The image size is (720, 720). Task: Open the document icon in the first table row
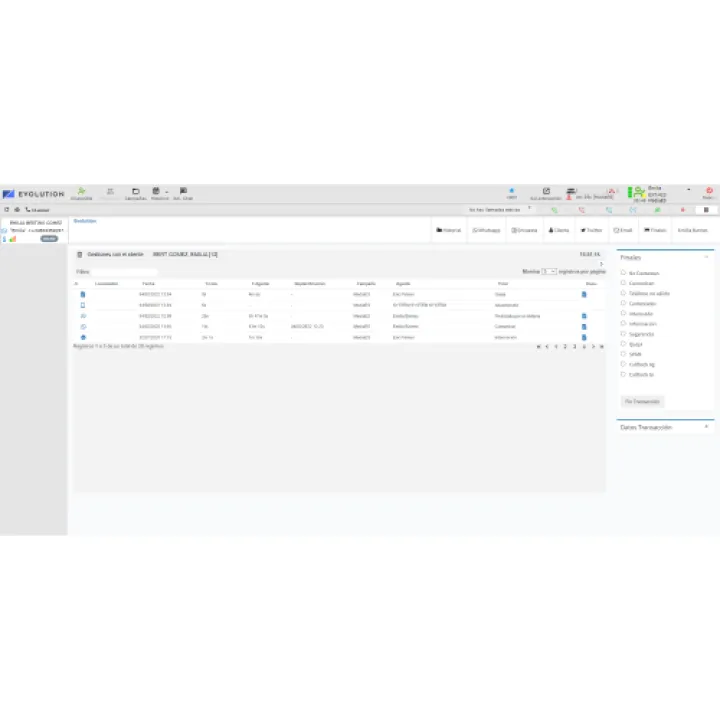pyautogui.click(x=585, y=295)
